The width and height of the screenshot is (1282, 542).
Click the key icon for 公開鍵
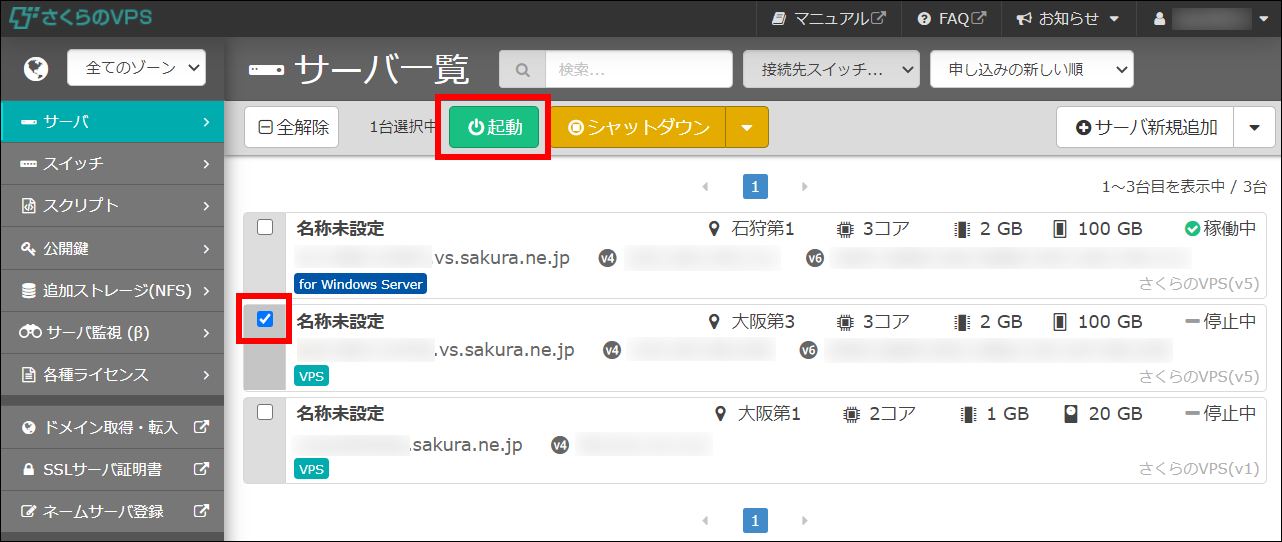[x=28, y=248]
